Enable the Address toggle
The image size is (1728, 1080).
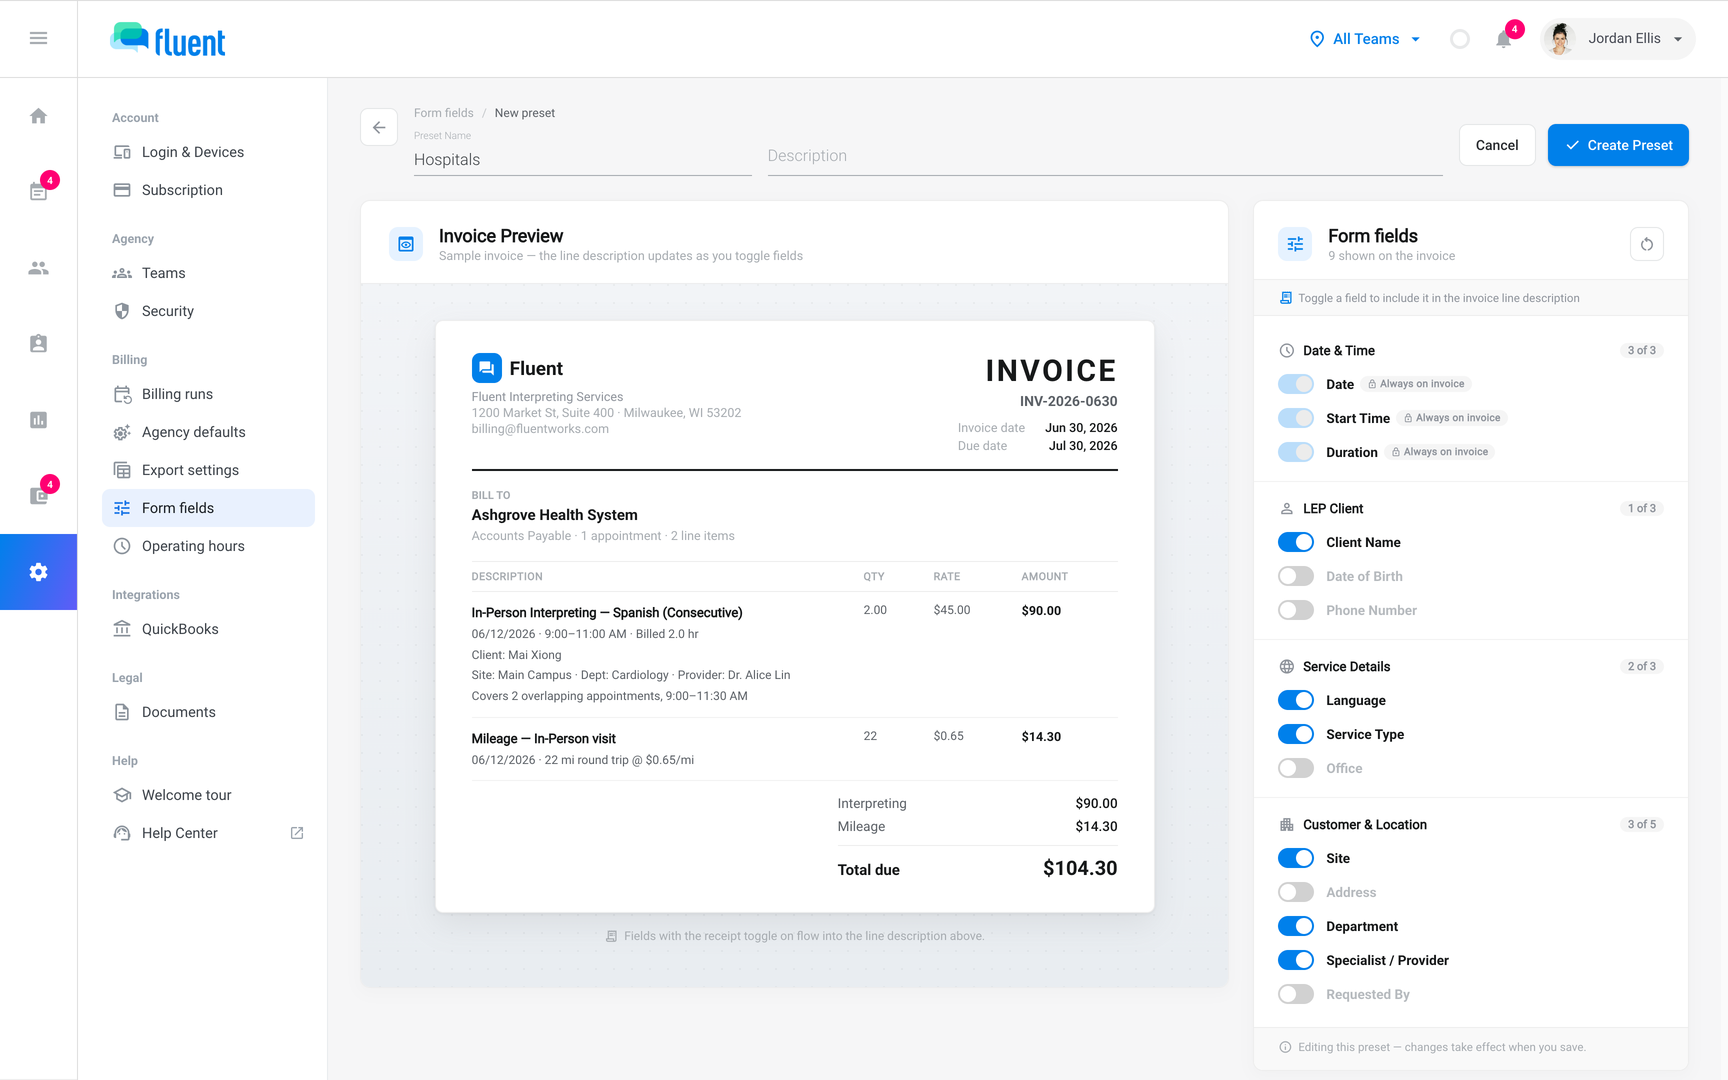coord(1296,892)
